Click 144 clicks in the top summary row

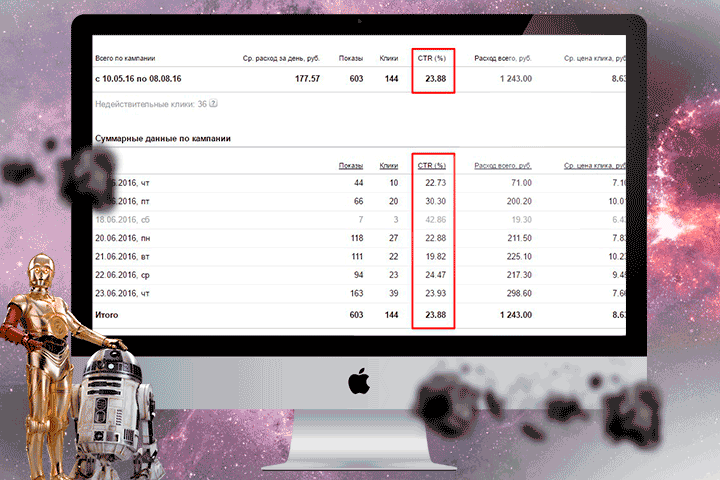coord(391,79)
